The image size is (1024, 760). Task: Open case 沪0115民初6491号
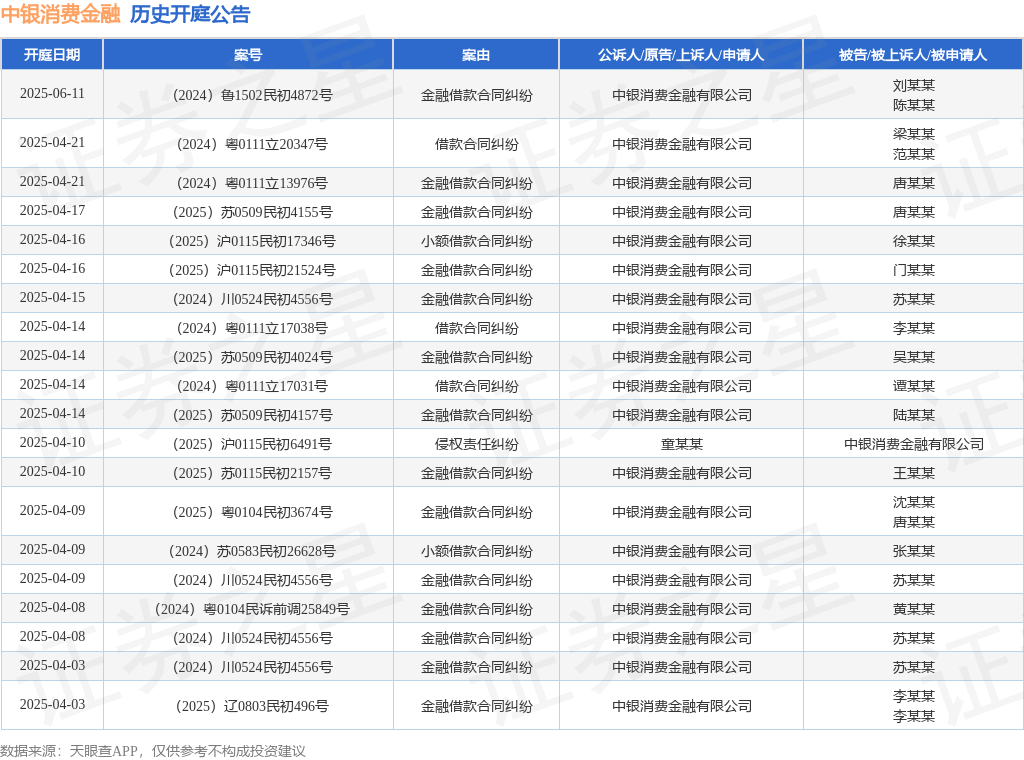pos(253,445)
